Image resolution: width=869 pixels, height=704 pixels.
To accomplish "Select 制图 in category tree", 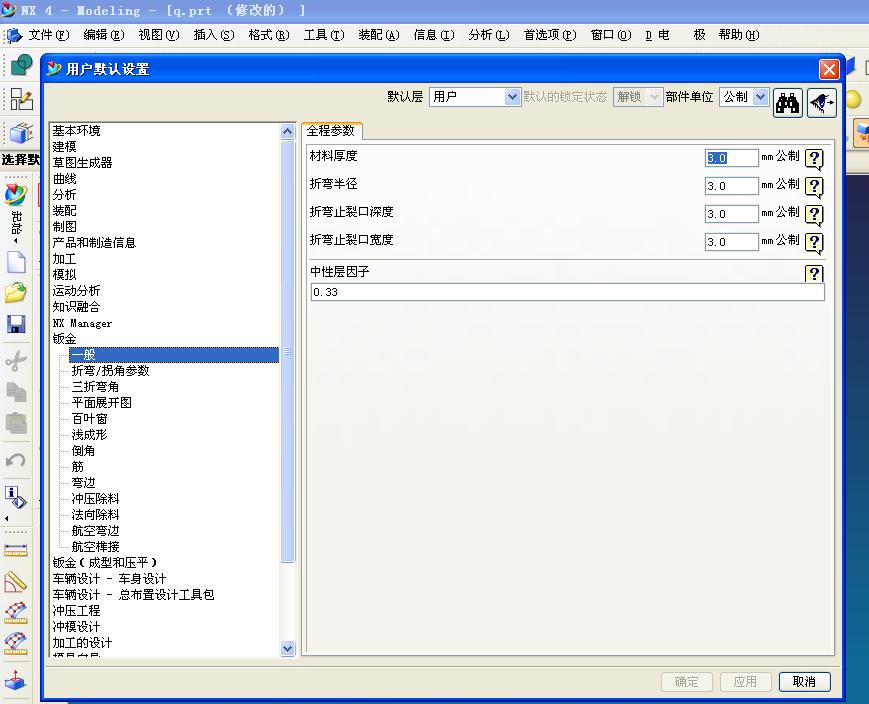I will pos(64,227).
